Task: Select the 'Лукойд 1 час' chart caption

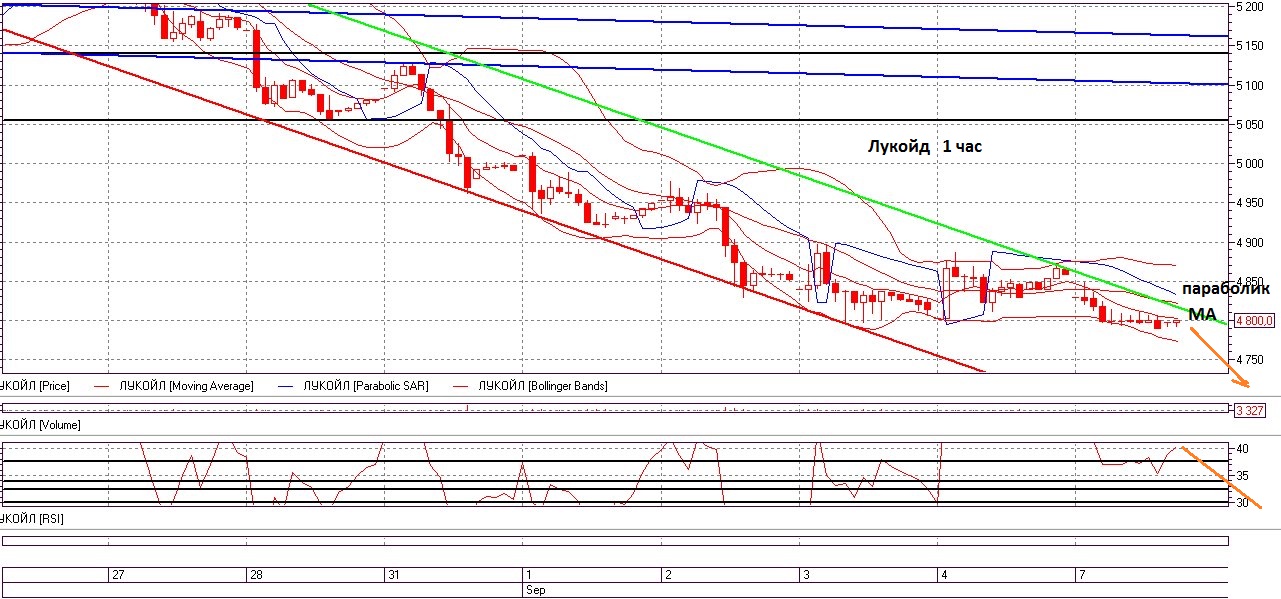Action: point(924,147)
